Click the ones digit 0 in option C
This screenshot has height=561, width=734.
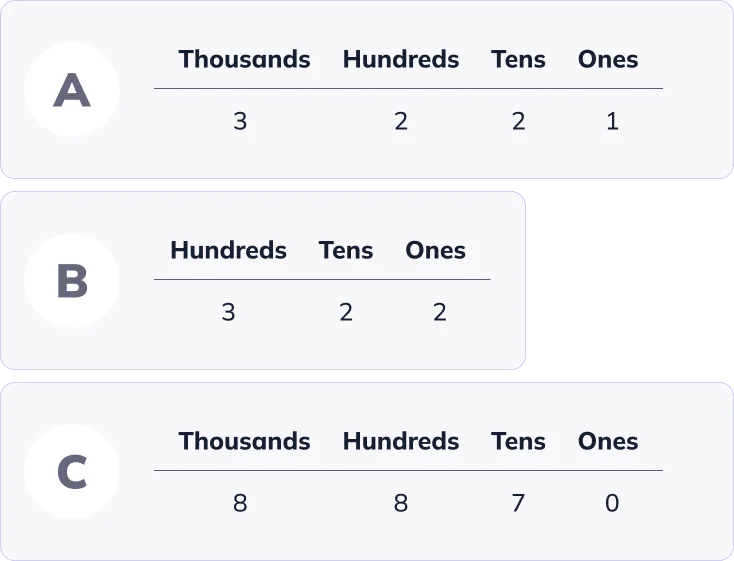(x=612, y=502)
